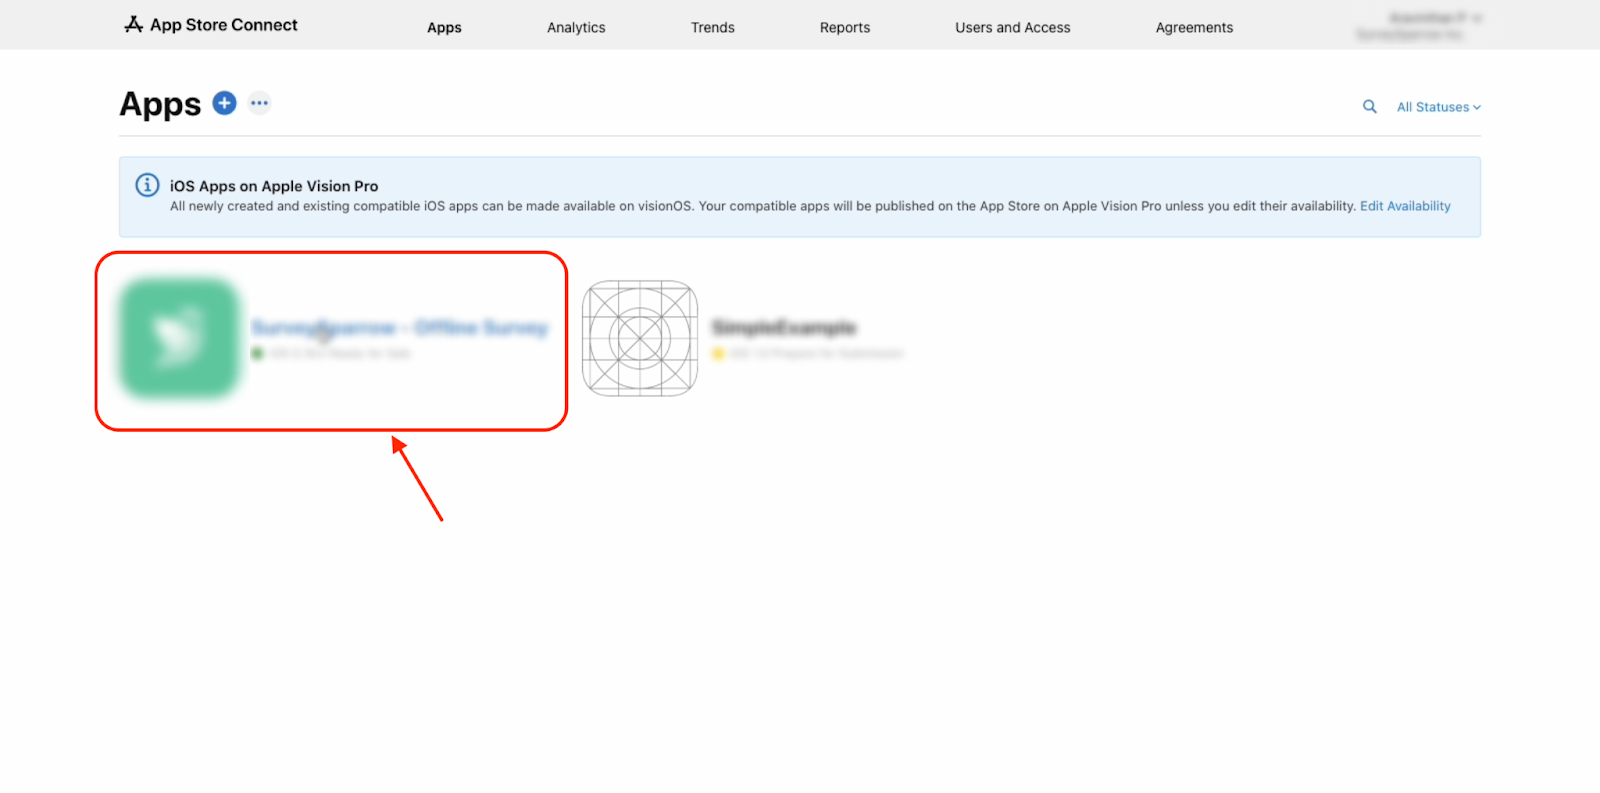This screenshot has height=793, width=1600.
Task: Open the Agreements section
Action: pyautogui.click(x=1194, y=28)
